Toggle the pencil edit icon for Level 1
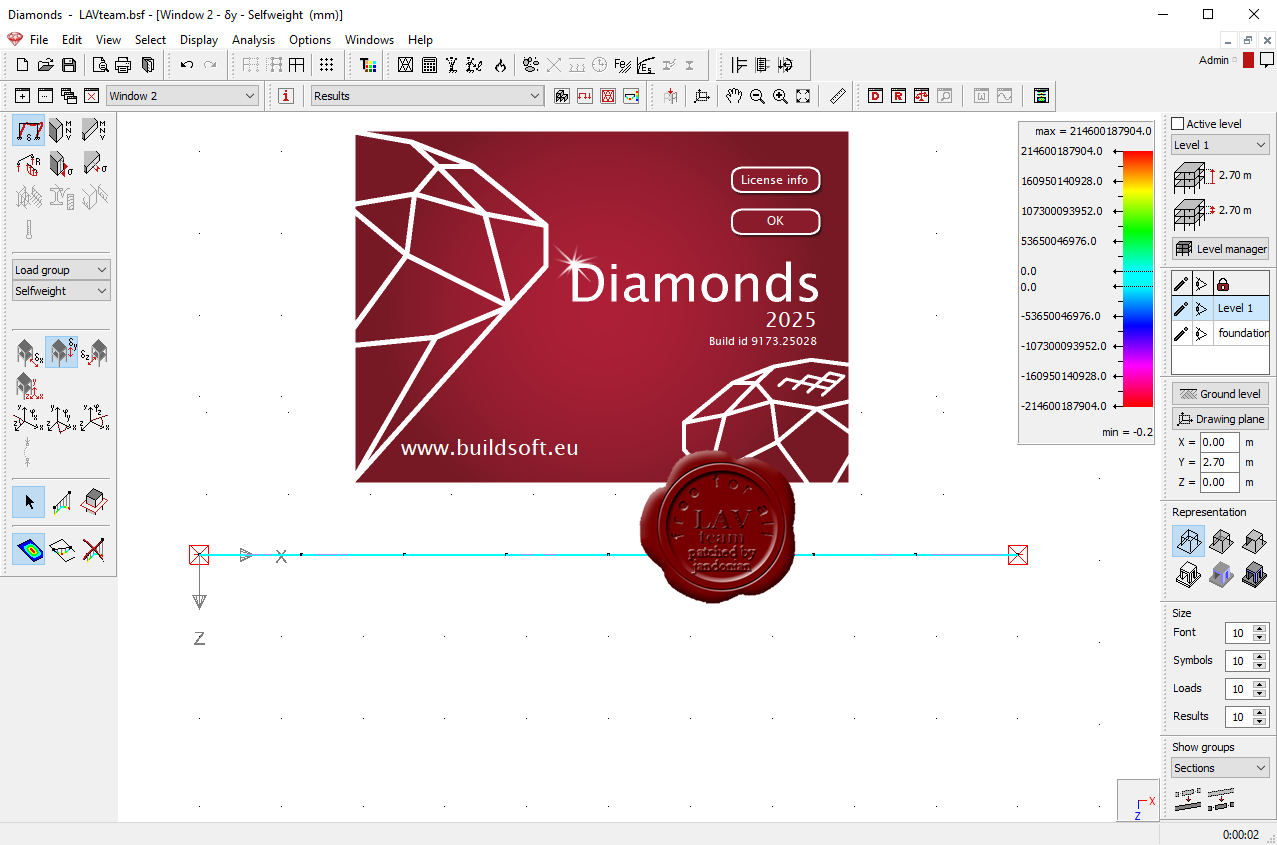Image resolution: width=1277 pixels, height=845 pixels. [x=1181, y=308]
